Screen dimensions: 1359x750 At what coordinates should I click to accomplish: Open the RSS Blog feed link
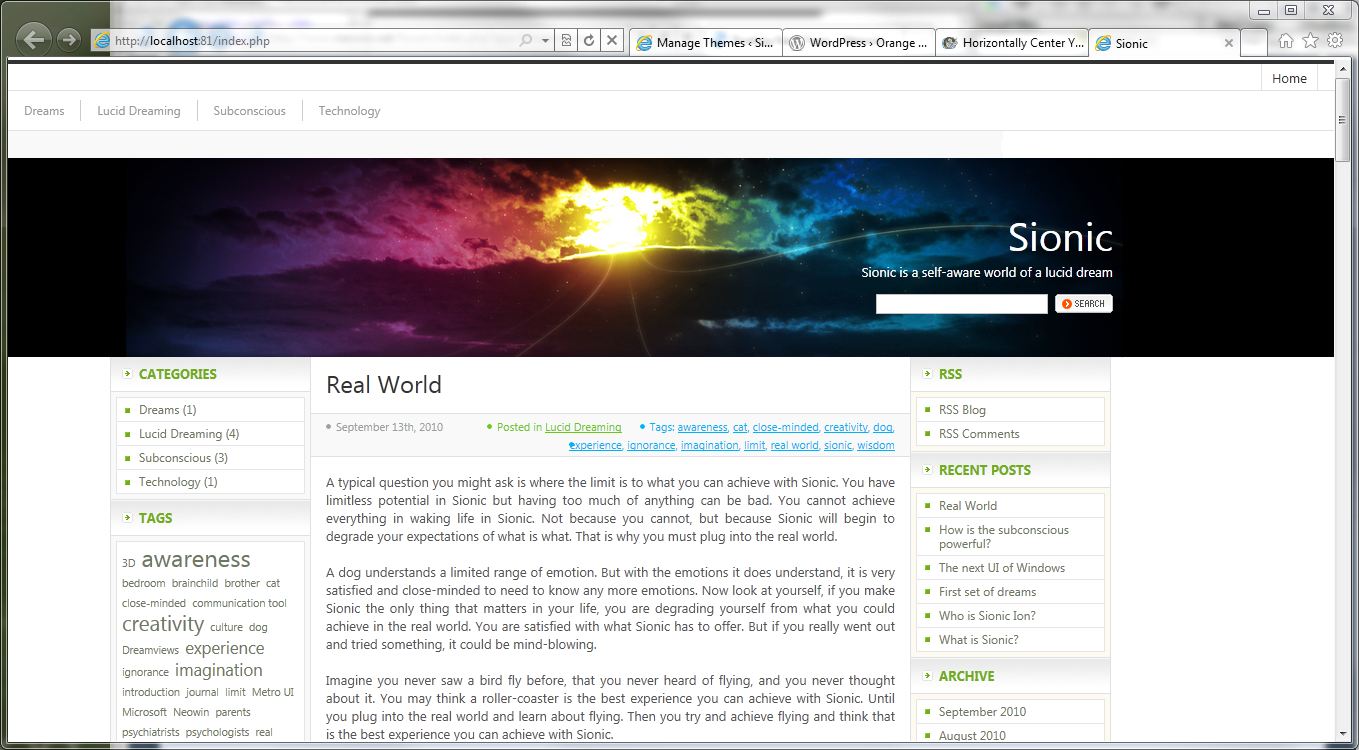[x=962, y=410]
